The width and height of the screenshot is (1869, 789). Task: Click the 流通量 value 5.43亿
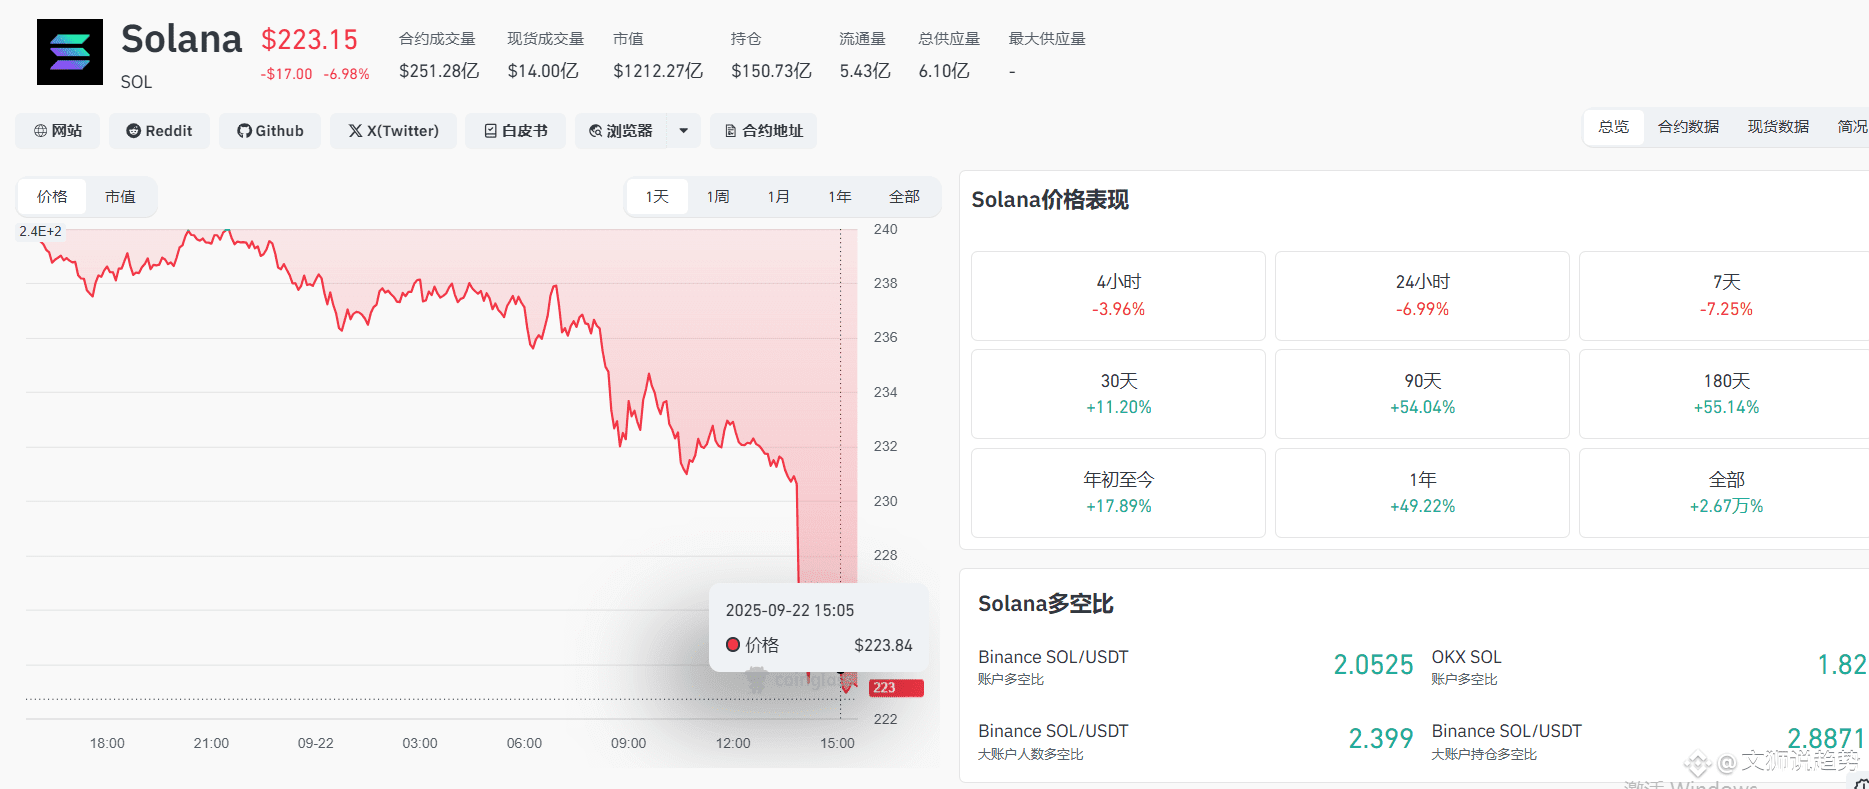pos(865,71)
